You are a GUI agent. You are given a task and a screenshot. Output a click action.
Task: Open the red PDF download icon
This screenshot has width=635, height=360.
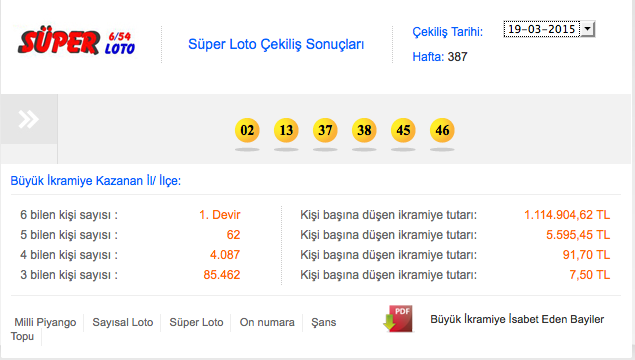[398, 319]
